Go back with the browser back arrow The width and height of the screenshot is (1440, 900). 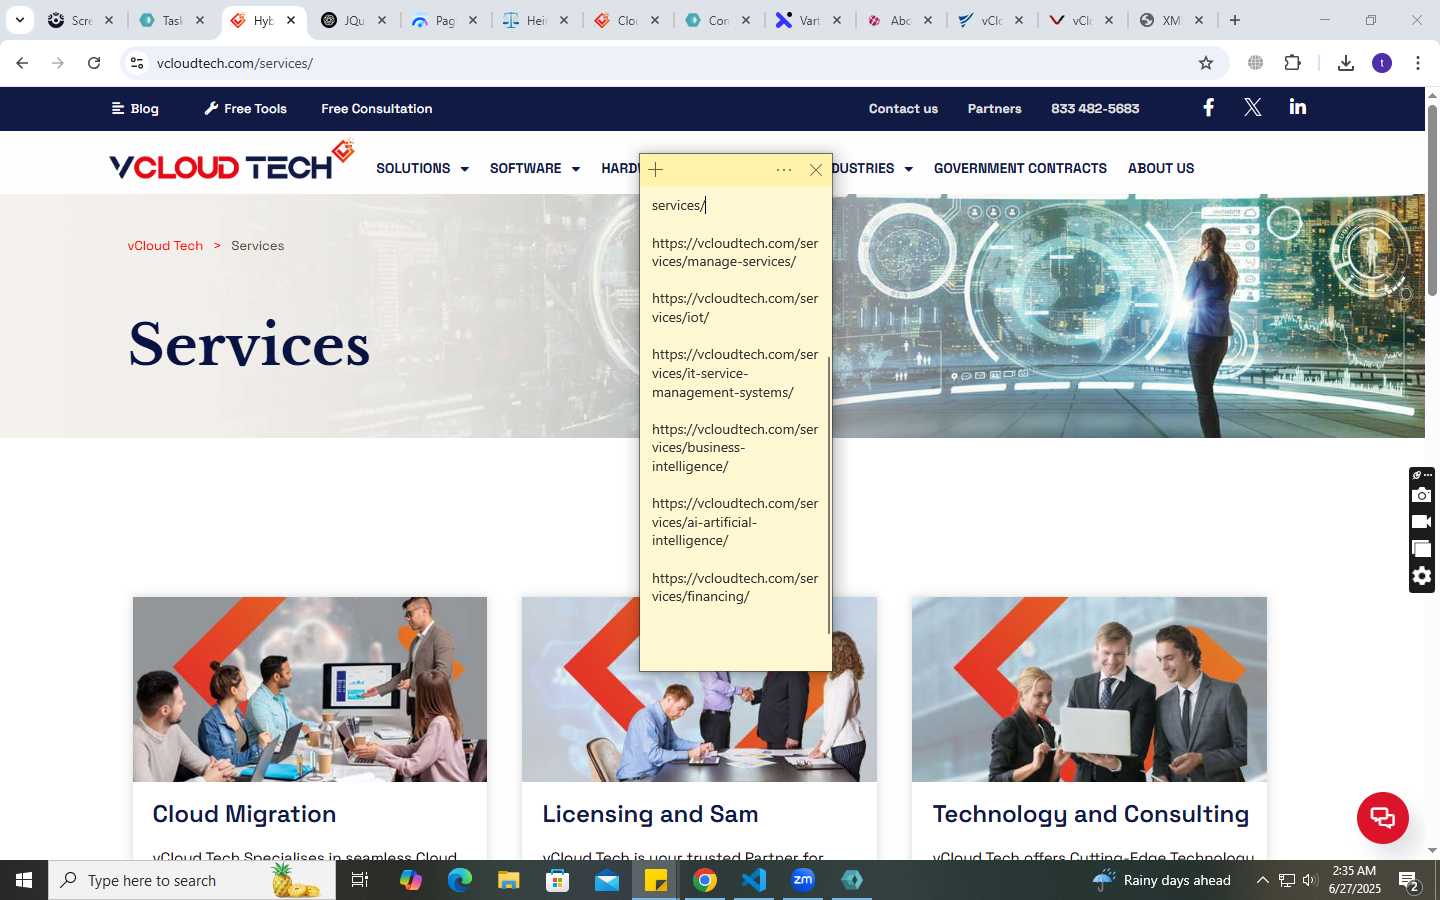pyautogui.click(x=22, y=63)
